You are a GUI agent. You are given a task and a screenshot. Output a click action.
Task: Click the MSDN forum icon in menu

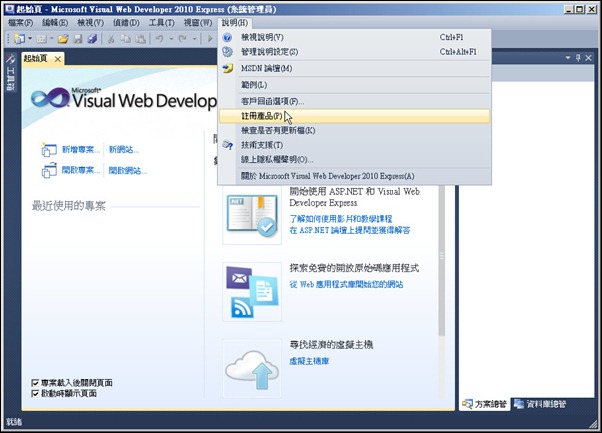pos(228,68)
